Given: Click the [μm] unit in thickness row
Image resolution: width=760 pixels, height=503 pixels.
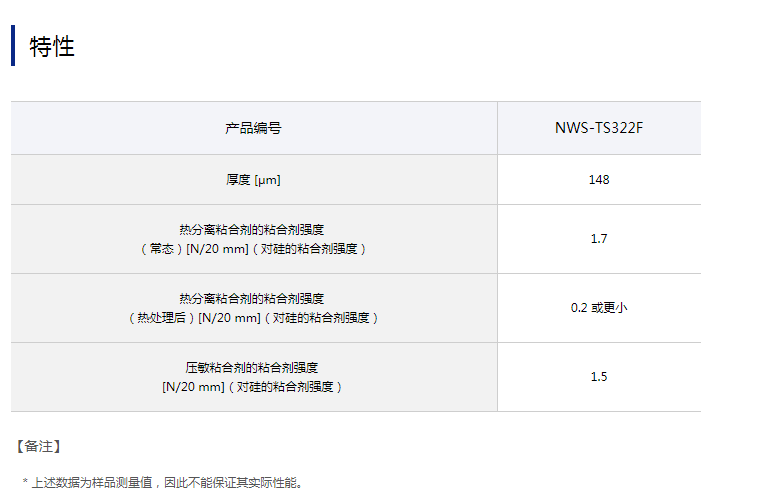Looking at the screenshot, I should (267, 180).
